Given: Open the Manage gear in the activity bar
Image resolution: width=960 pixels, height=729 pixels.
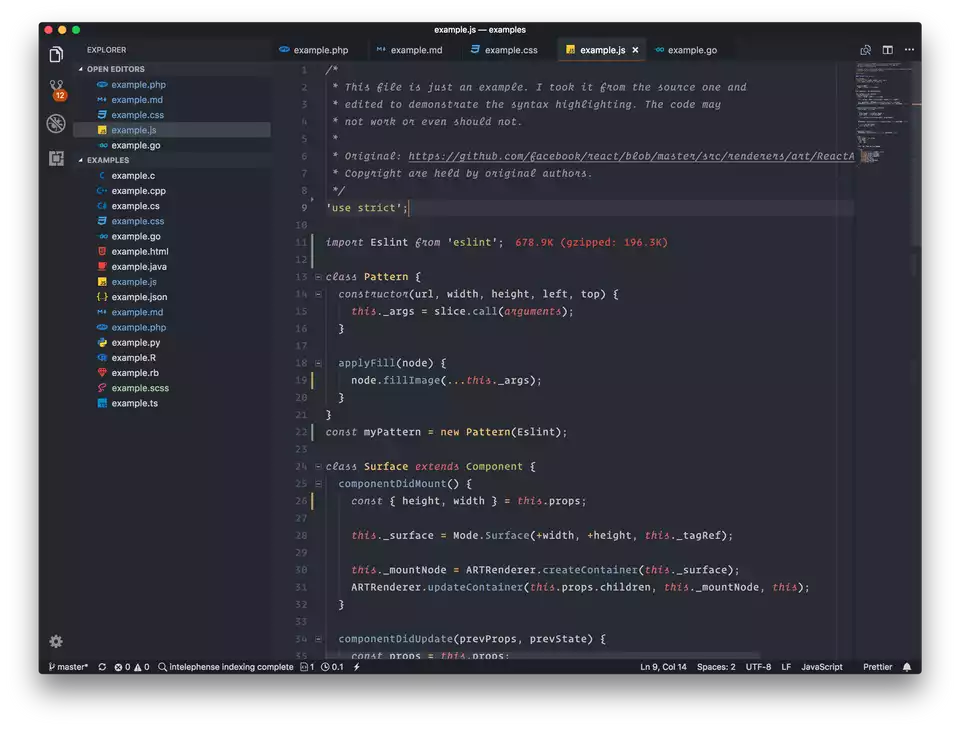Looking at the screenshot, I should [56, 641].
